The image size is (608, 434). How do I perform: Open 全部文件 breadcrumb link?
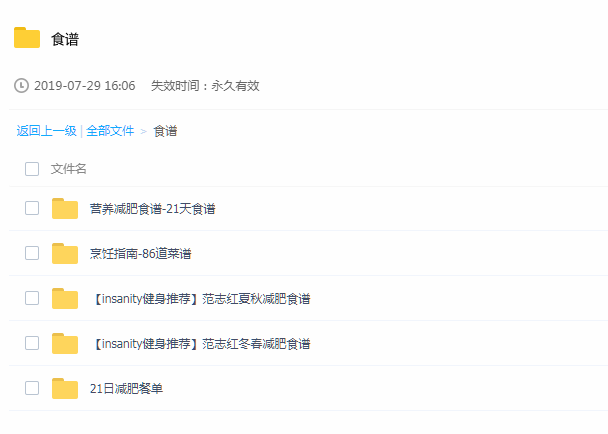click(110, 131)
